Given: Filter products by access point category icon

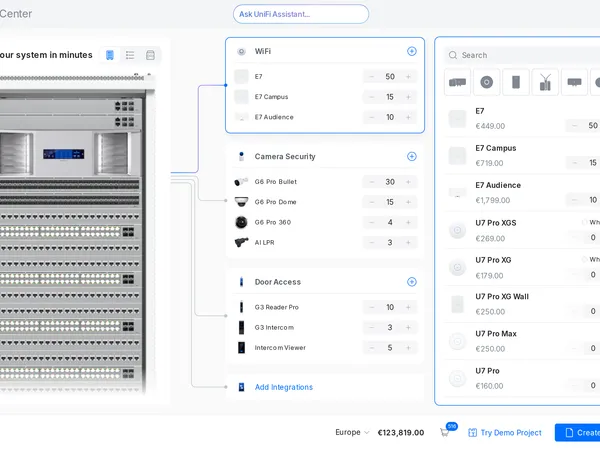Looking at the screenshot, I should 487,82.
